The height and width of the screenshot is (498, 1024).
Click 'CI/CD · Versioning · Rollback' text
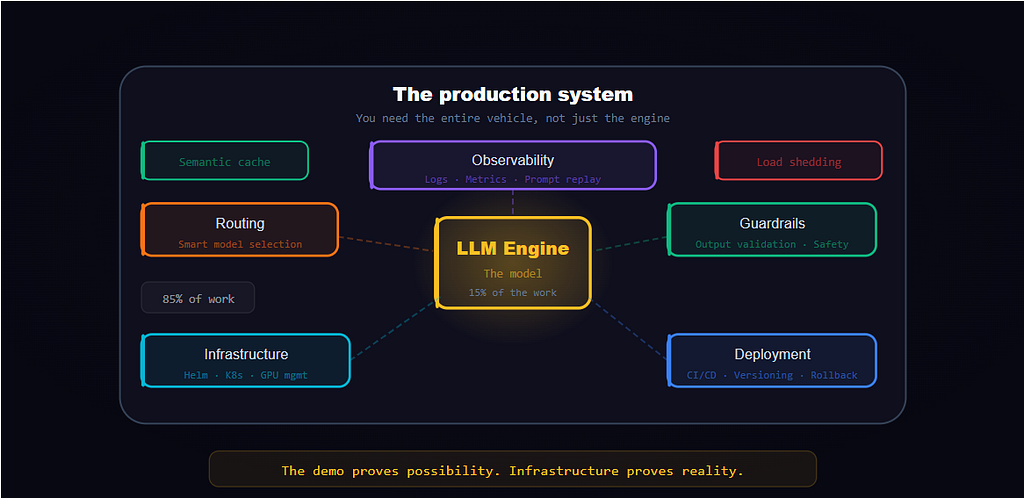click(772, 375)
